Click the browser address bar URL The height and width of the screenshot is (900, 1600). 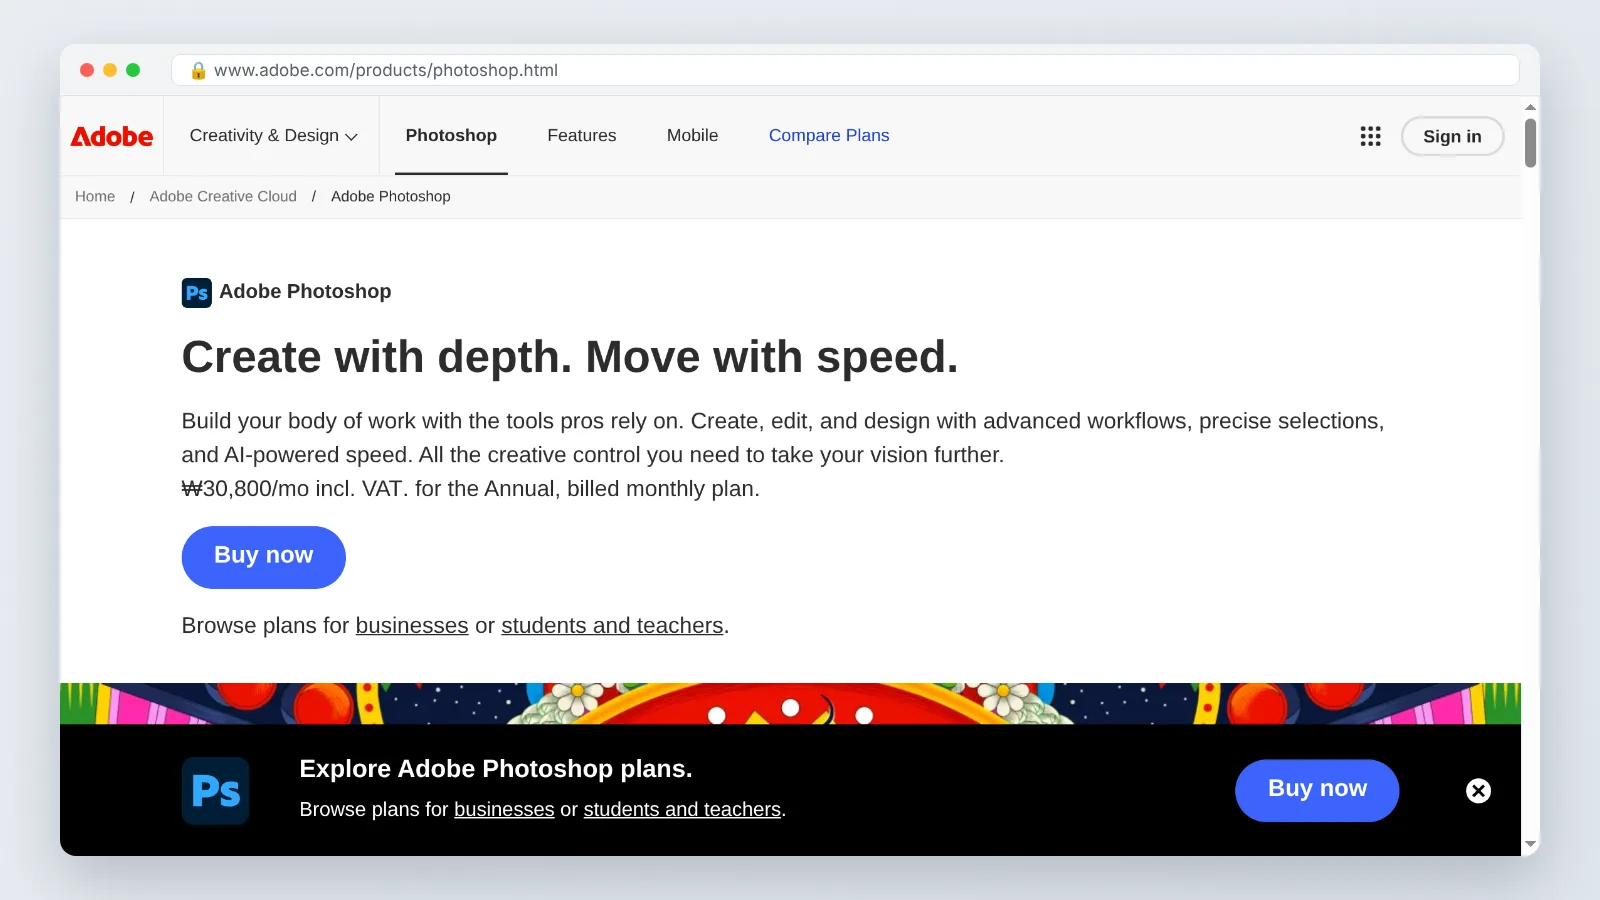tap(386, 70)
